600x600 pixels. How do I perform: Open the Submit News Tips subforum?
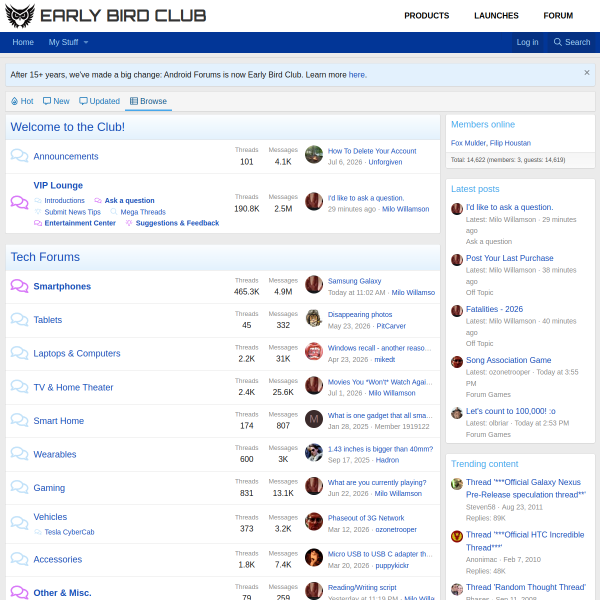pos(72,212)
